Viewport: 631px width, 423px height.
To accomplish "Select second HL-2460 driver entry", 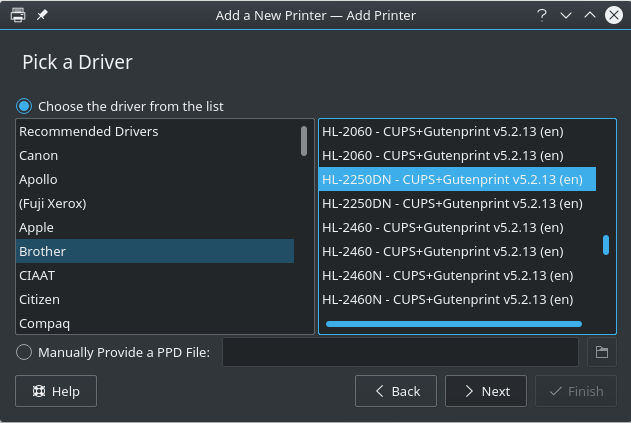I will 457,251.
